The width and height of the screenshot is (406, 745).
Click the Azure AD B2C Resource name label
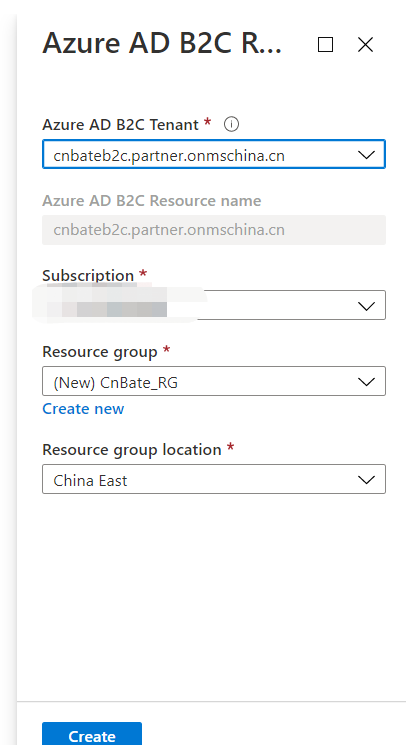[151, 201]
